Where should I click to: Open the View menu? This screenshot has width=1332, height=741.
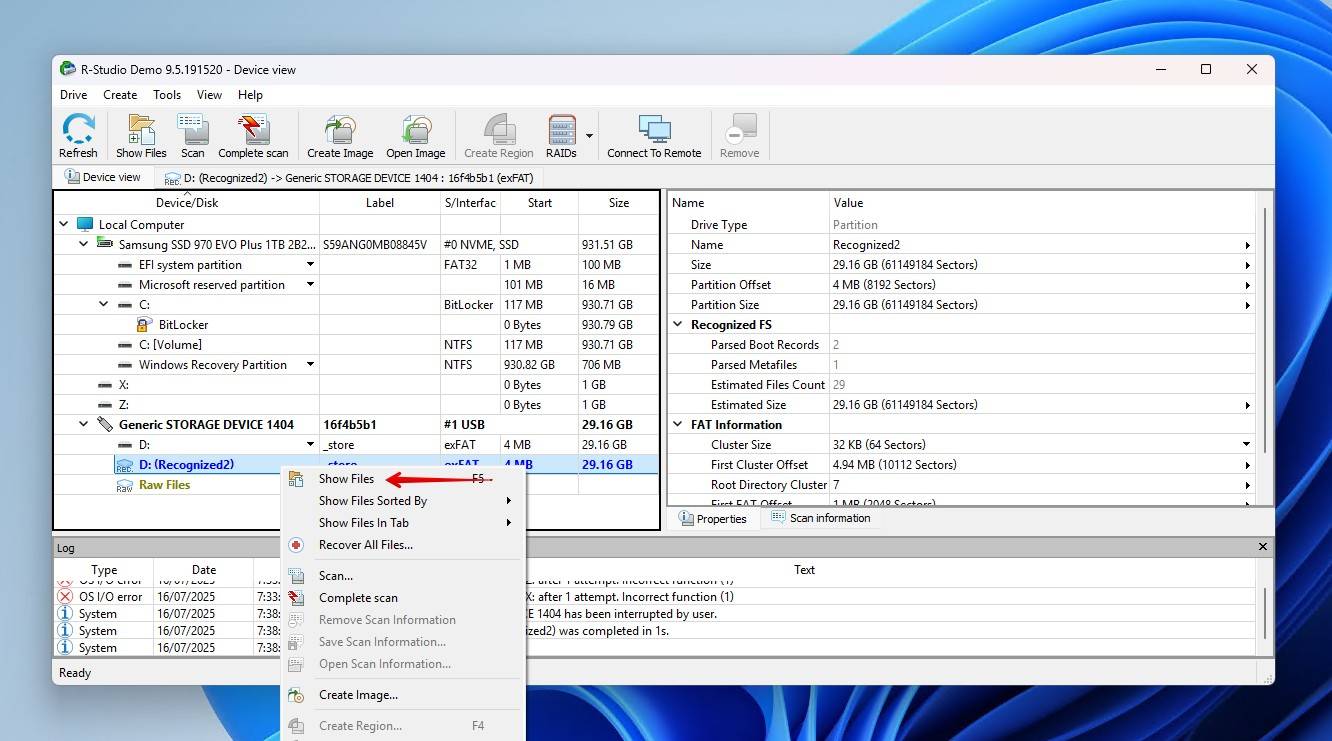point(209,95)
